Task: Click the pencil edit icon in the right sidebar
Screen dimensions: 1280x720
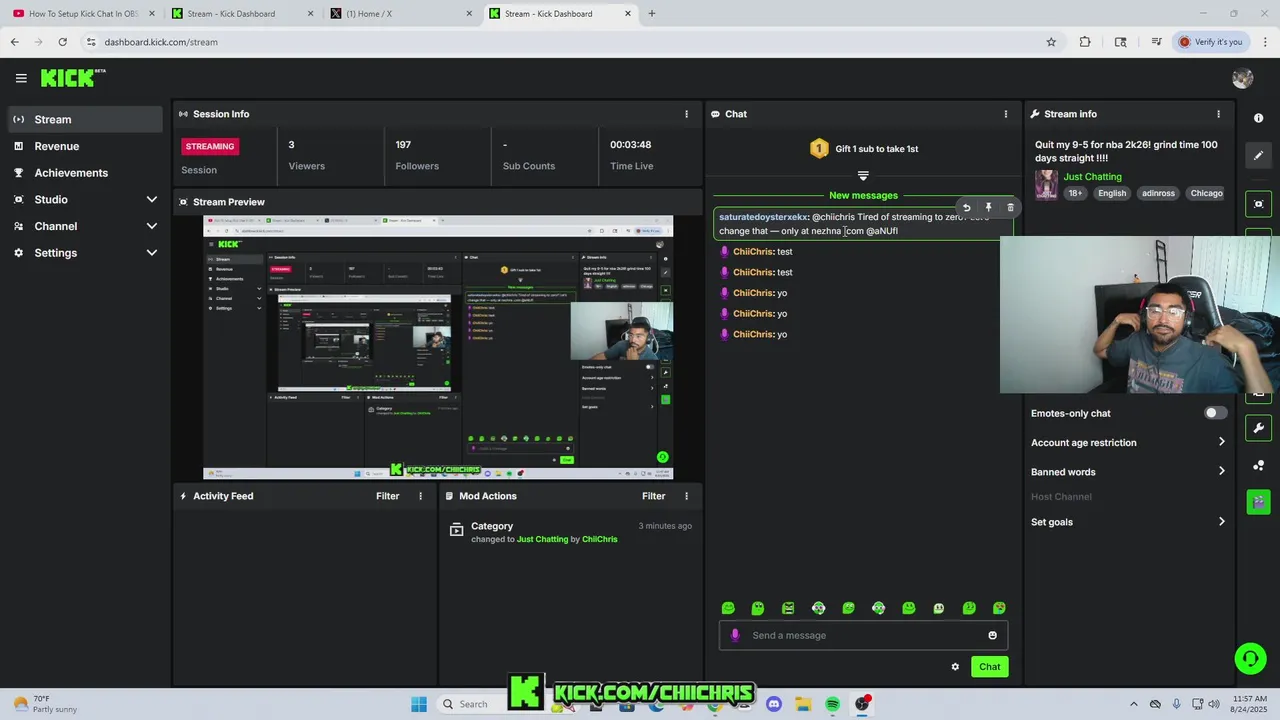Action: (1258, 156)
